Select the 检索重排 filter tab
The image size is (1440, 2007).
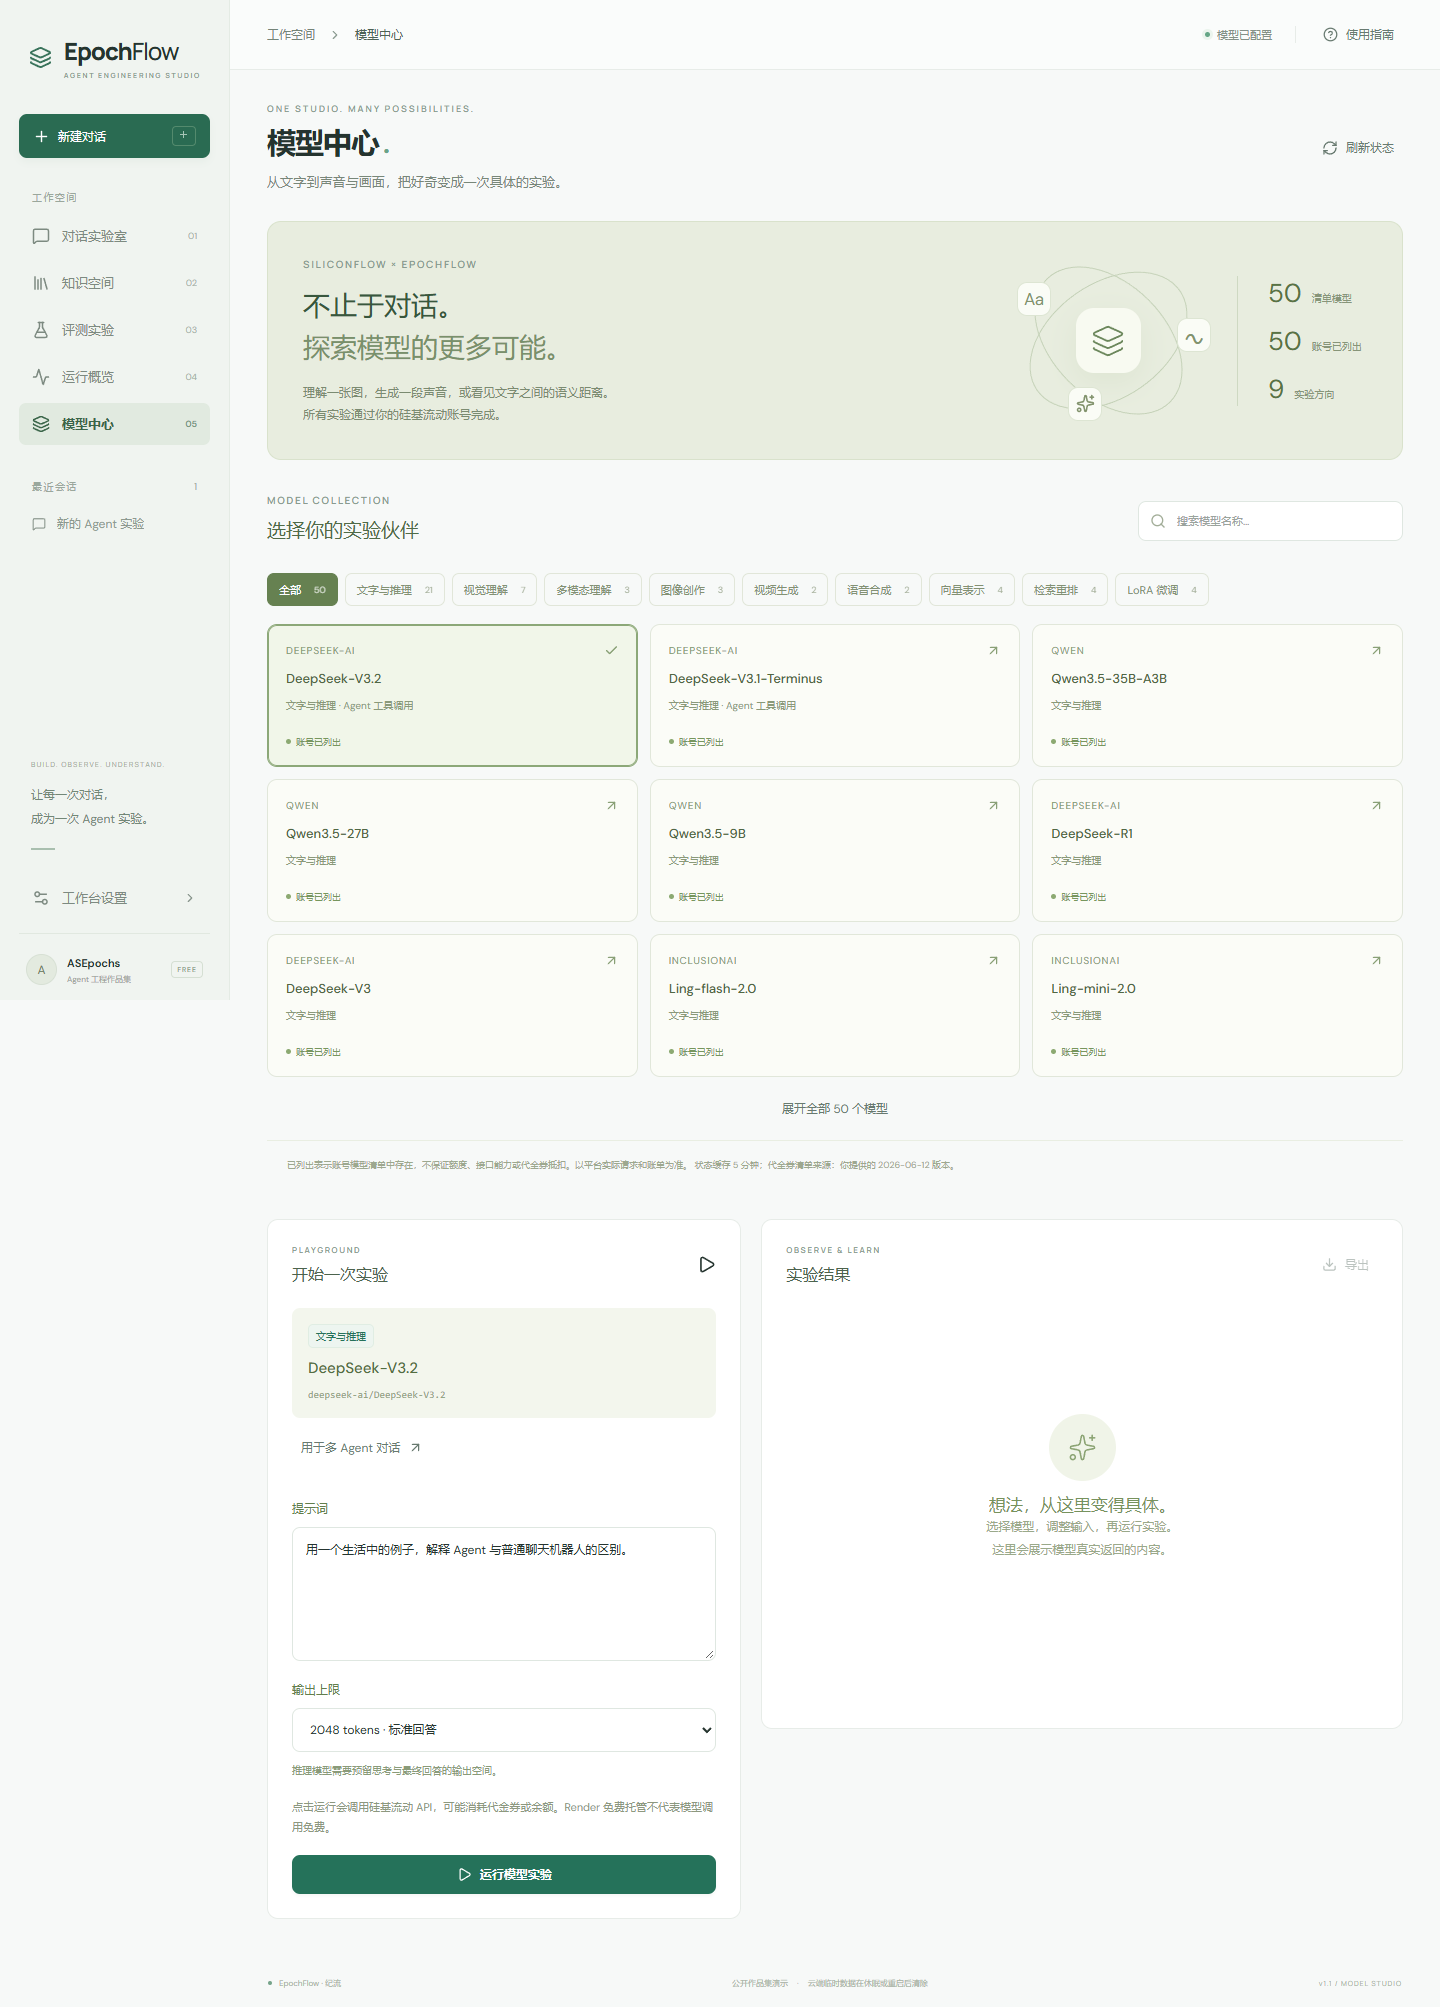(1065, 590)
